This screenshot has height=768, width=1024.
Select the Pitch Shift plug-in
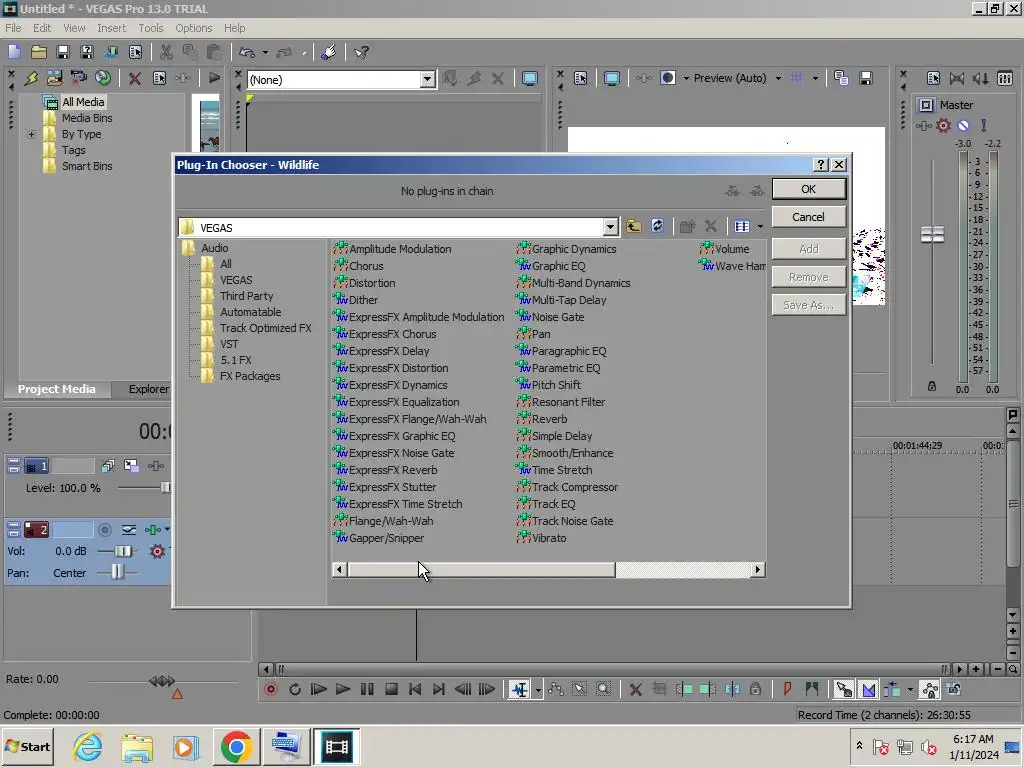549,385
